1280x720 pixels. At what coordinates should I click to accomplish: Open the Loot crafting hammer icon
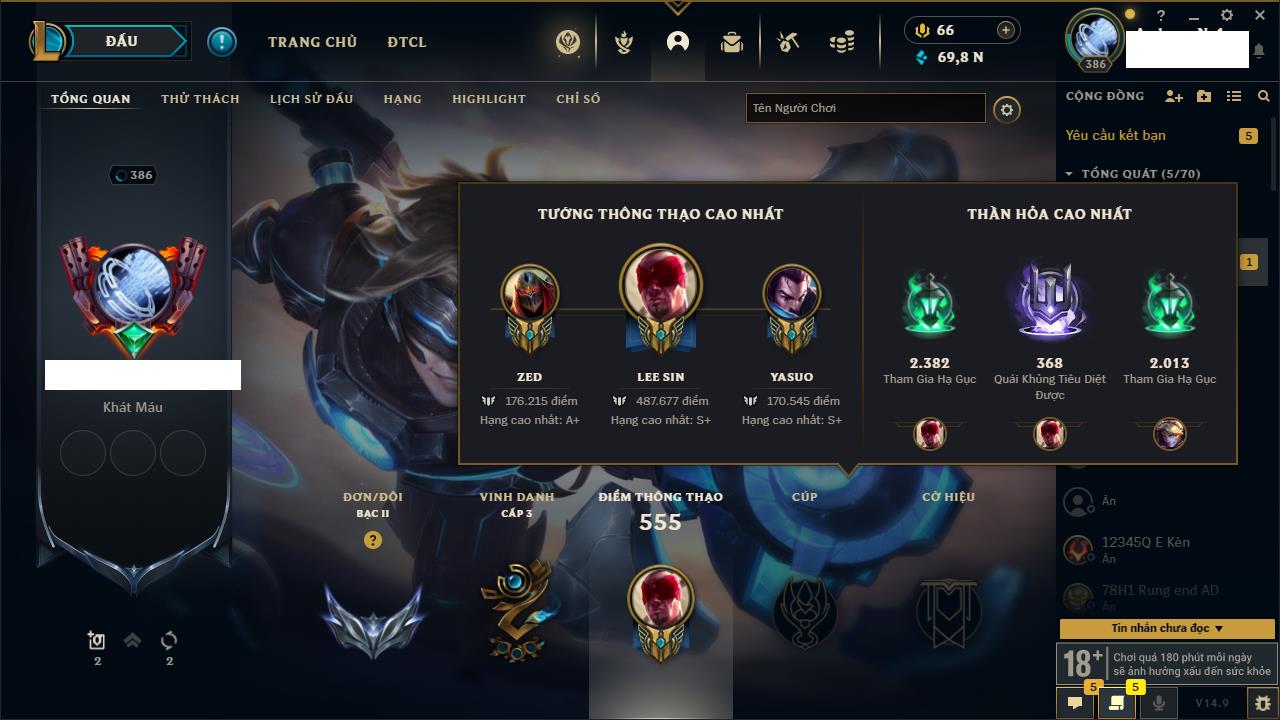pos(788,42)
